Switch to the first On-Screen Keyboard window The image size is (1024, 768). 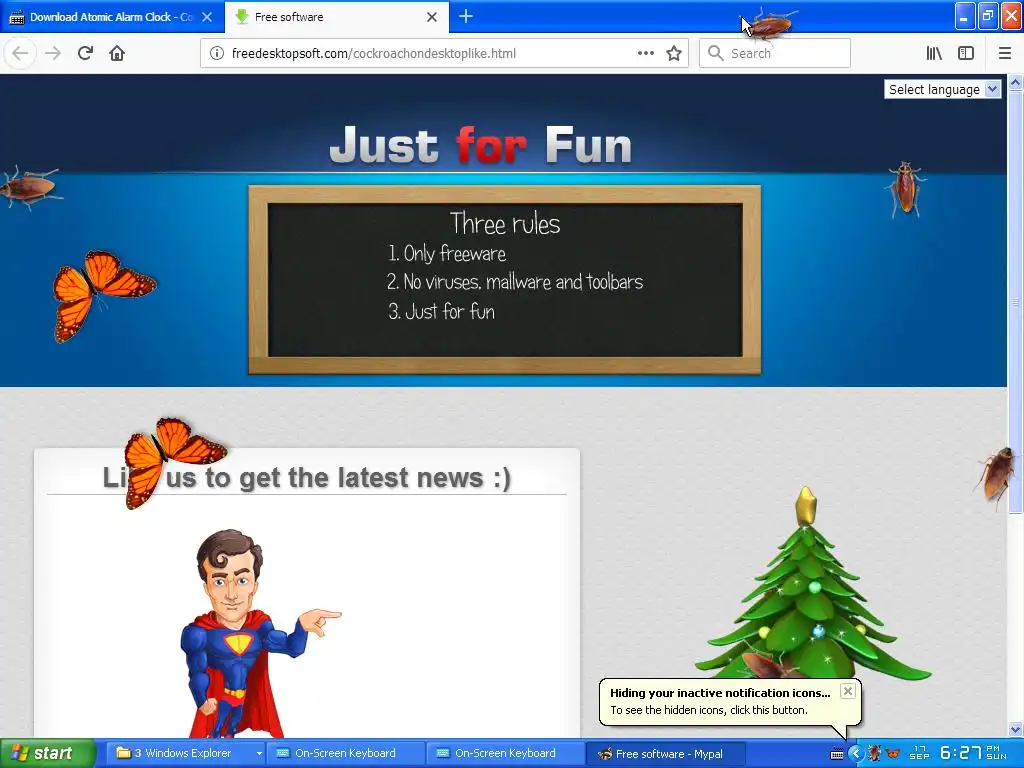[x=346, y=753]
